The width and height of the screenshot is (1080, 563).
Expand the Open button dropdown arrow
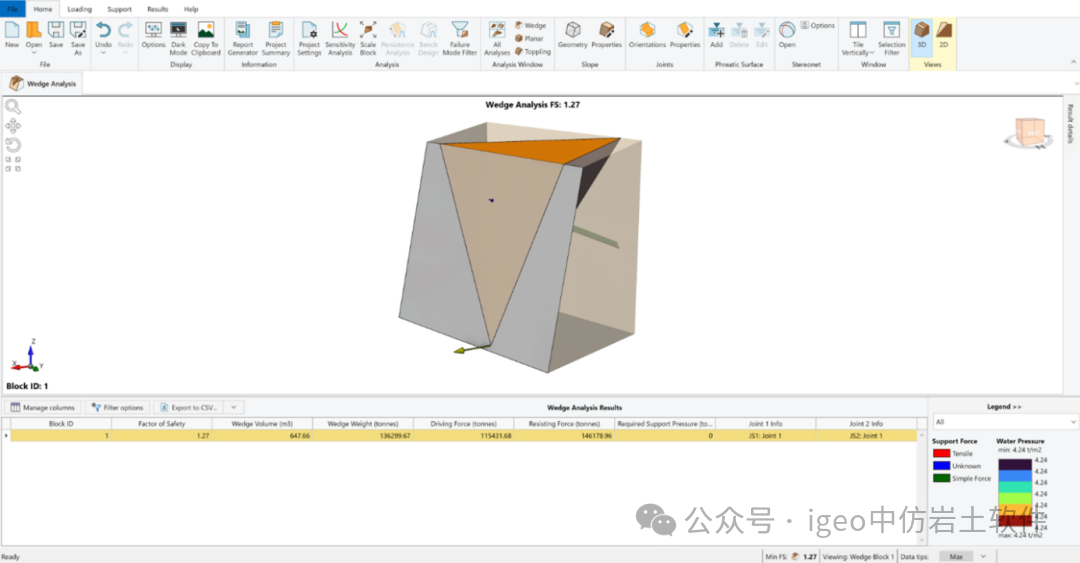(34, 52)
